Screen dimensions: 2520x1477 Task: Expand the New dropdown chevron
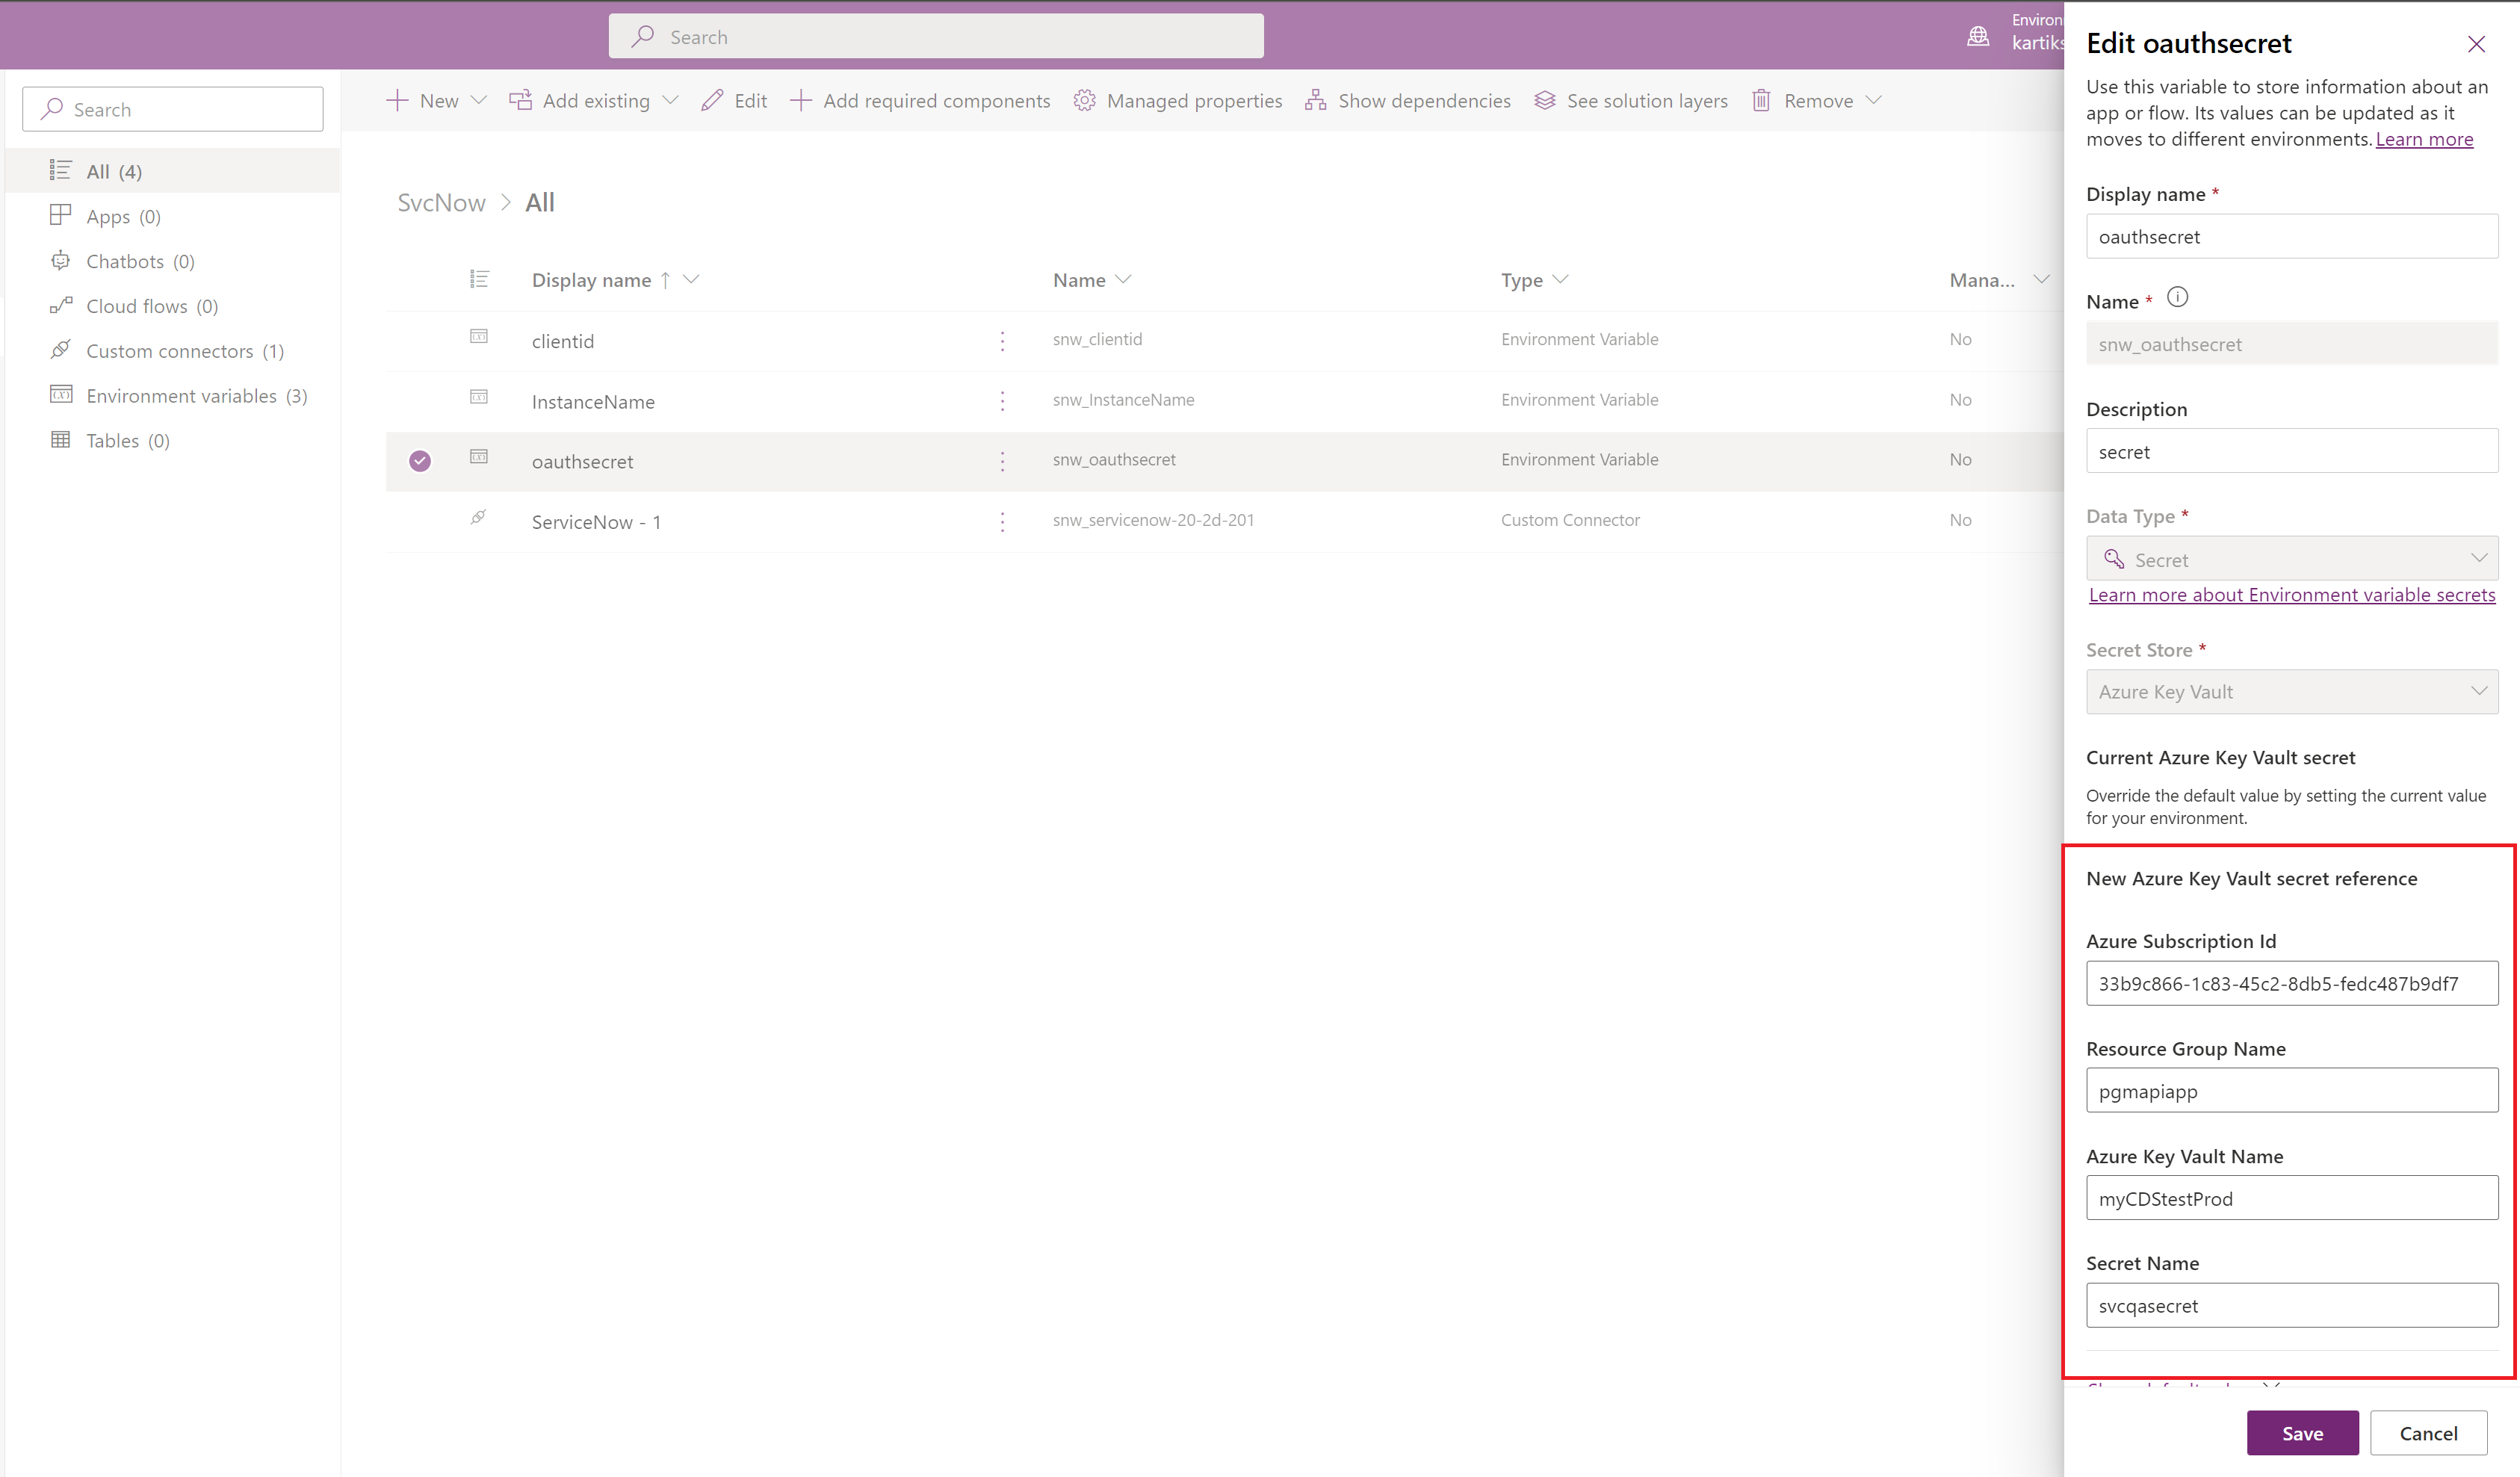[479, 100]
